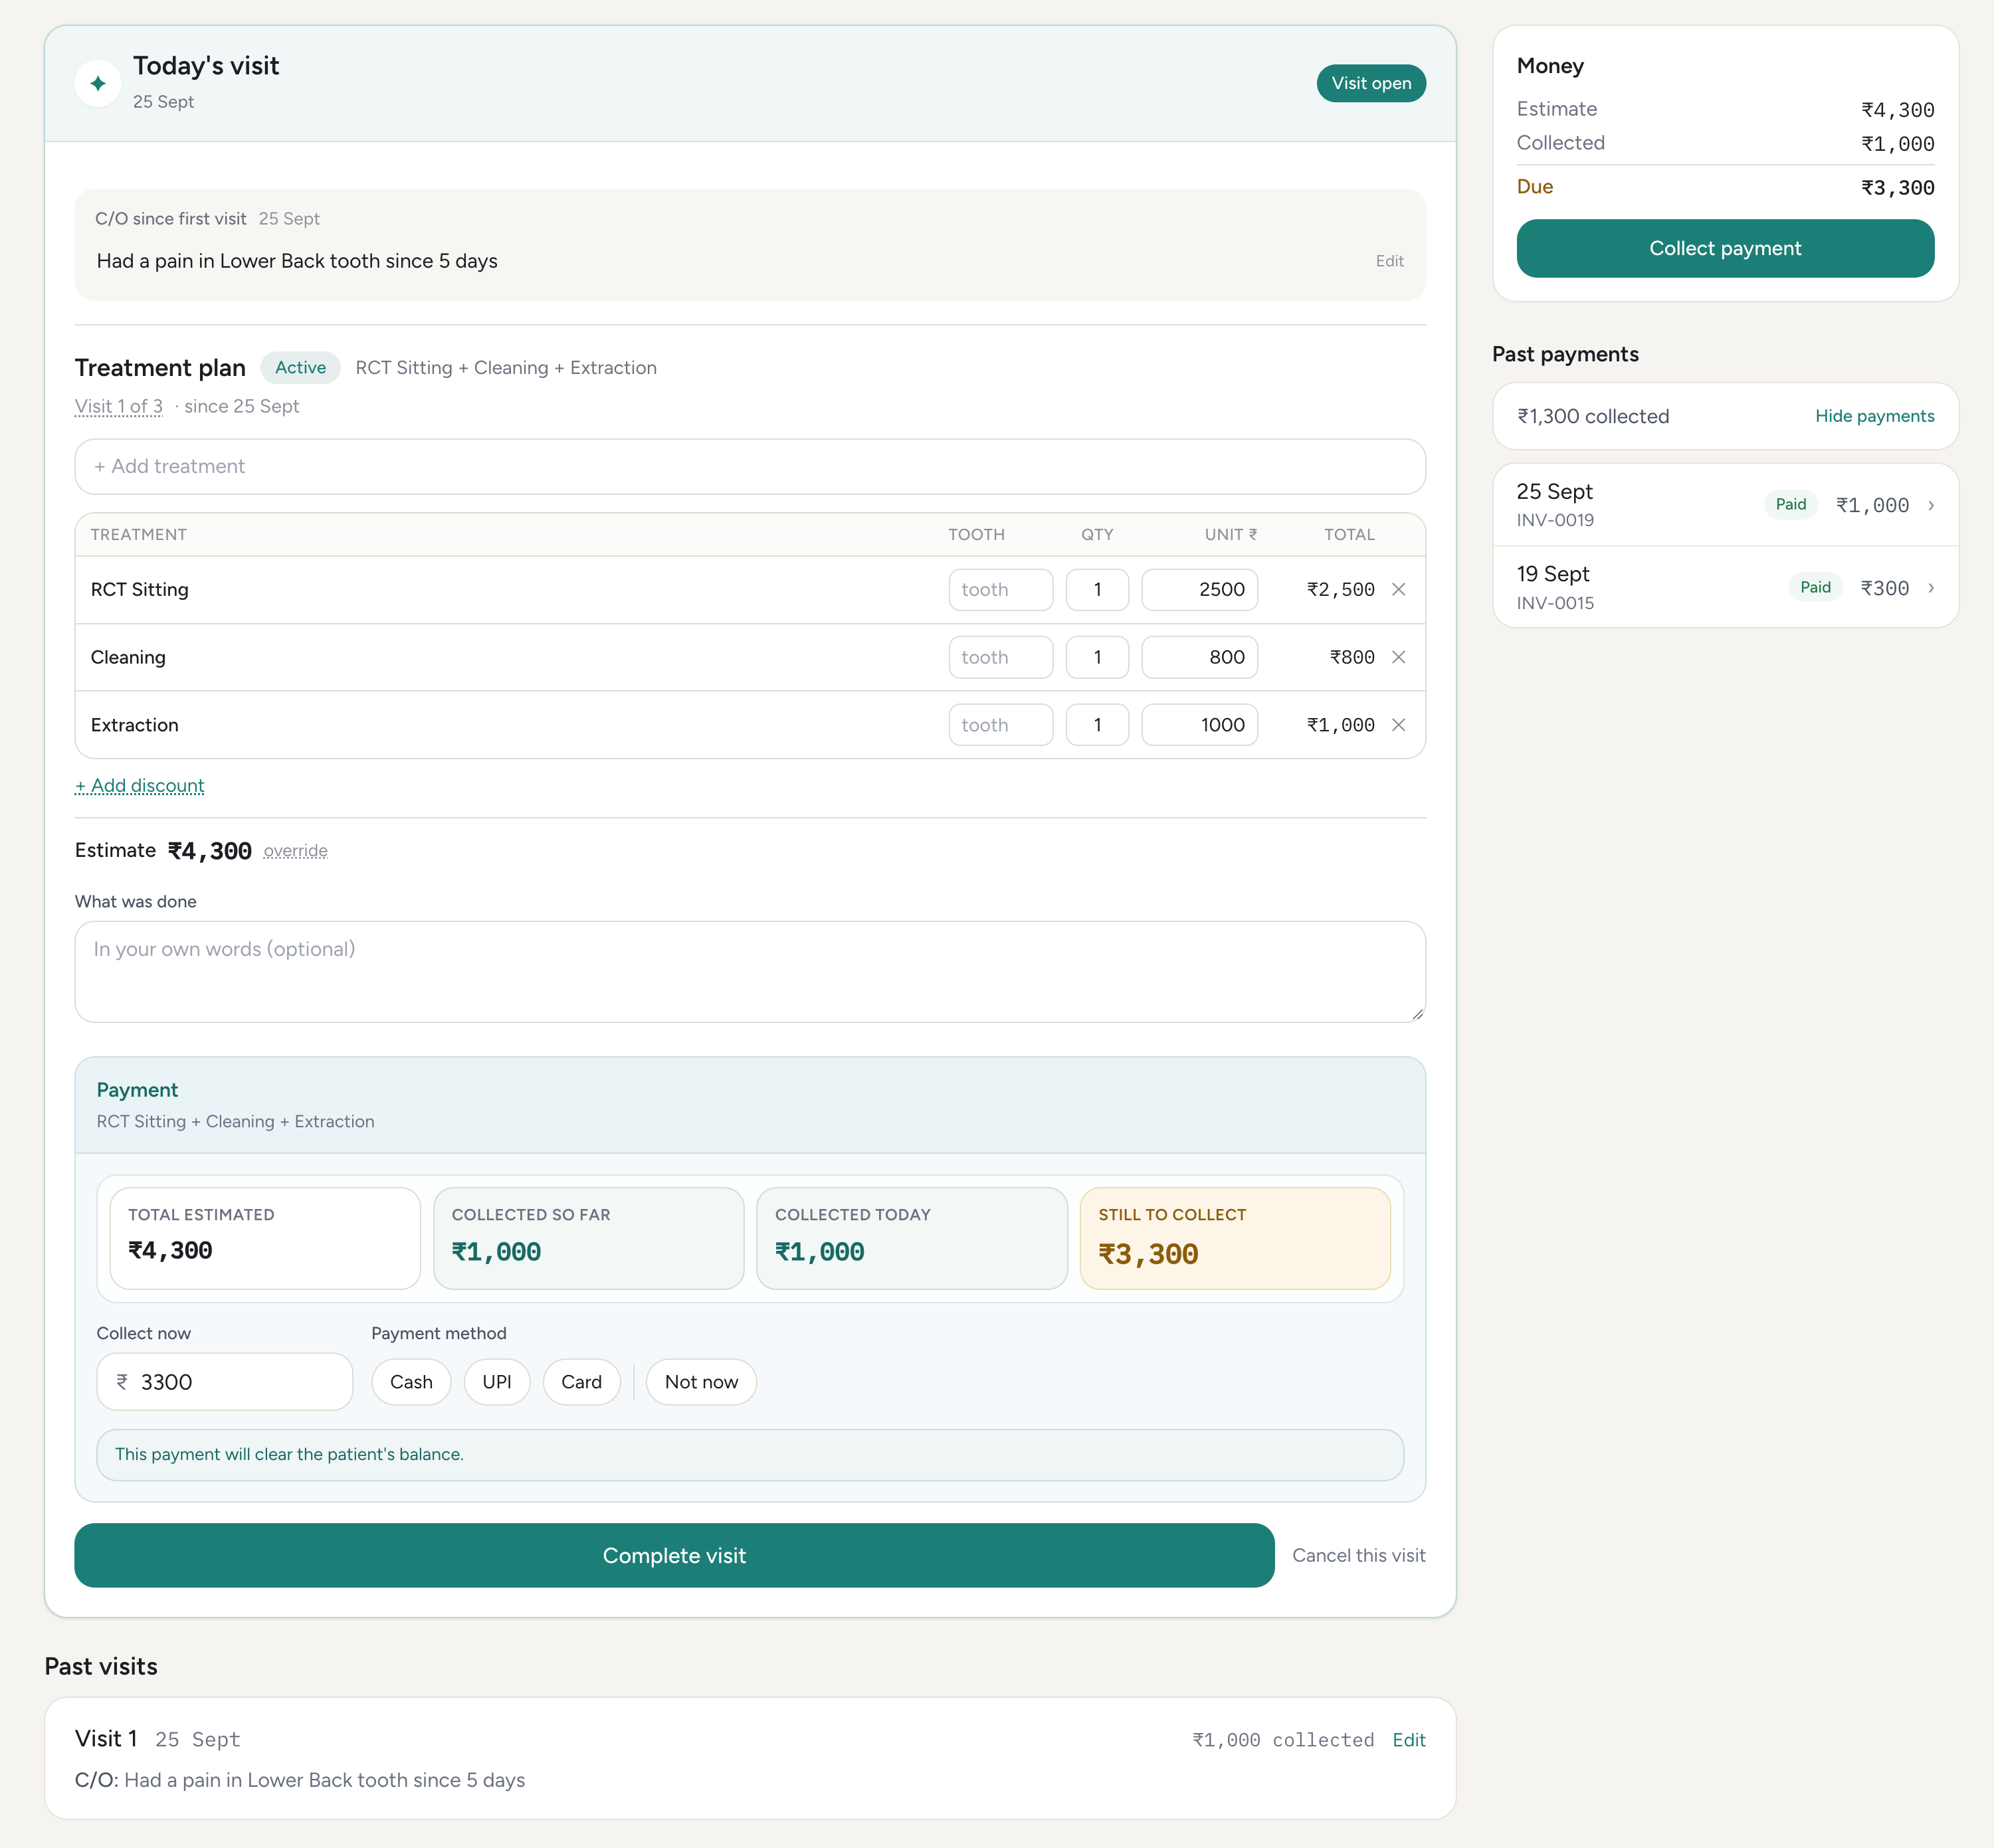Open the 25 Sept INV-0019 payment chevron
The height and width of the screenshot is (1848, 1994).
coord(1930,505)
